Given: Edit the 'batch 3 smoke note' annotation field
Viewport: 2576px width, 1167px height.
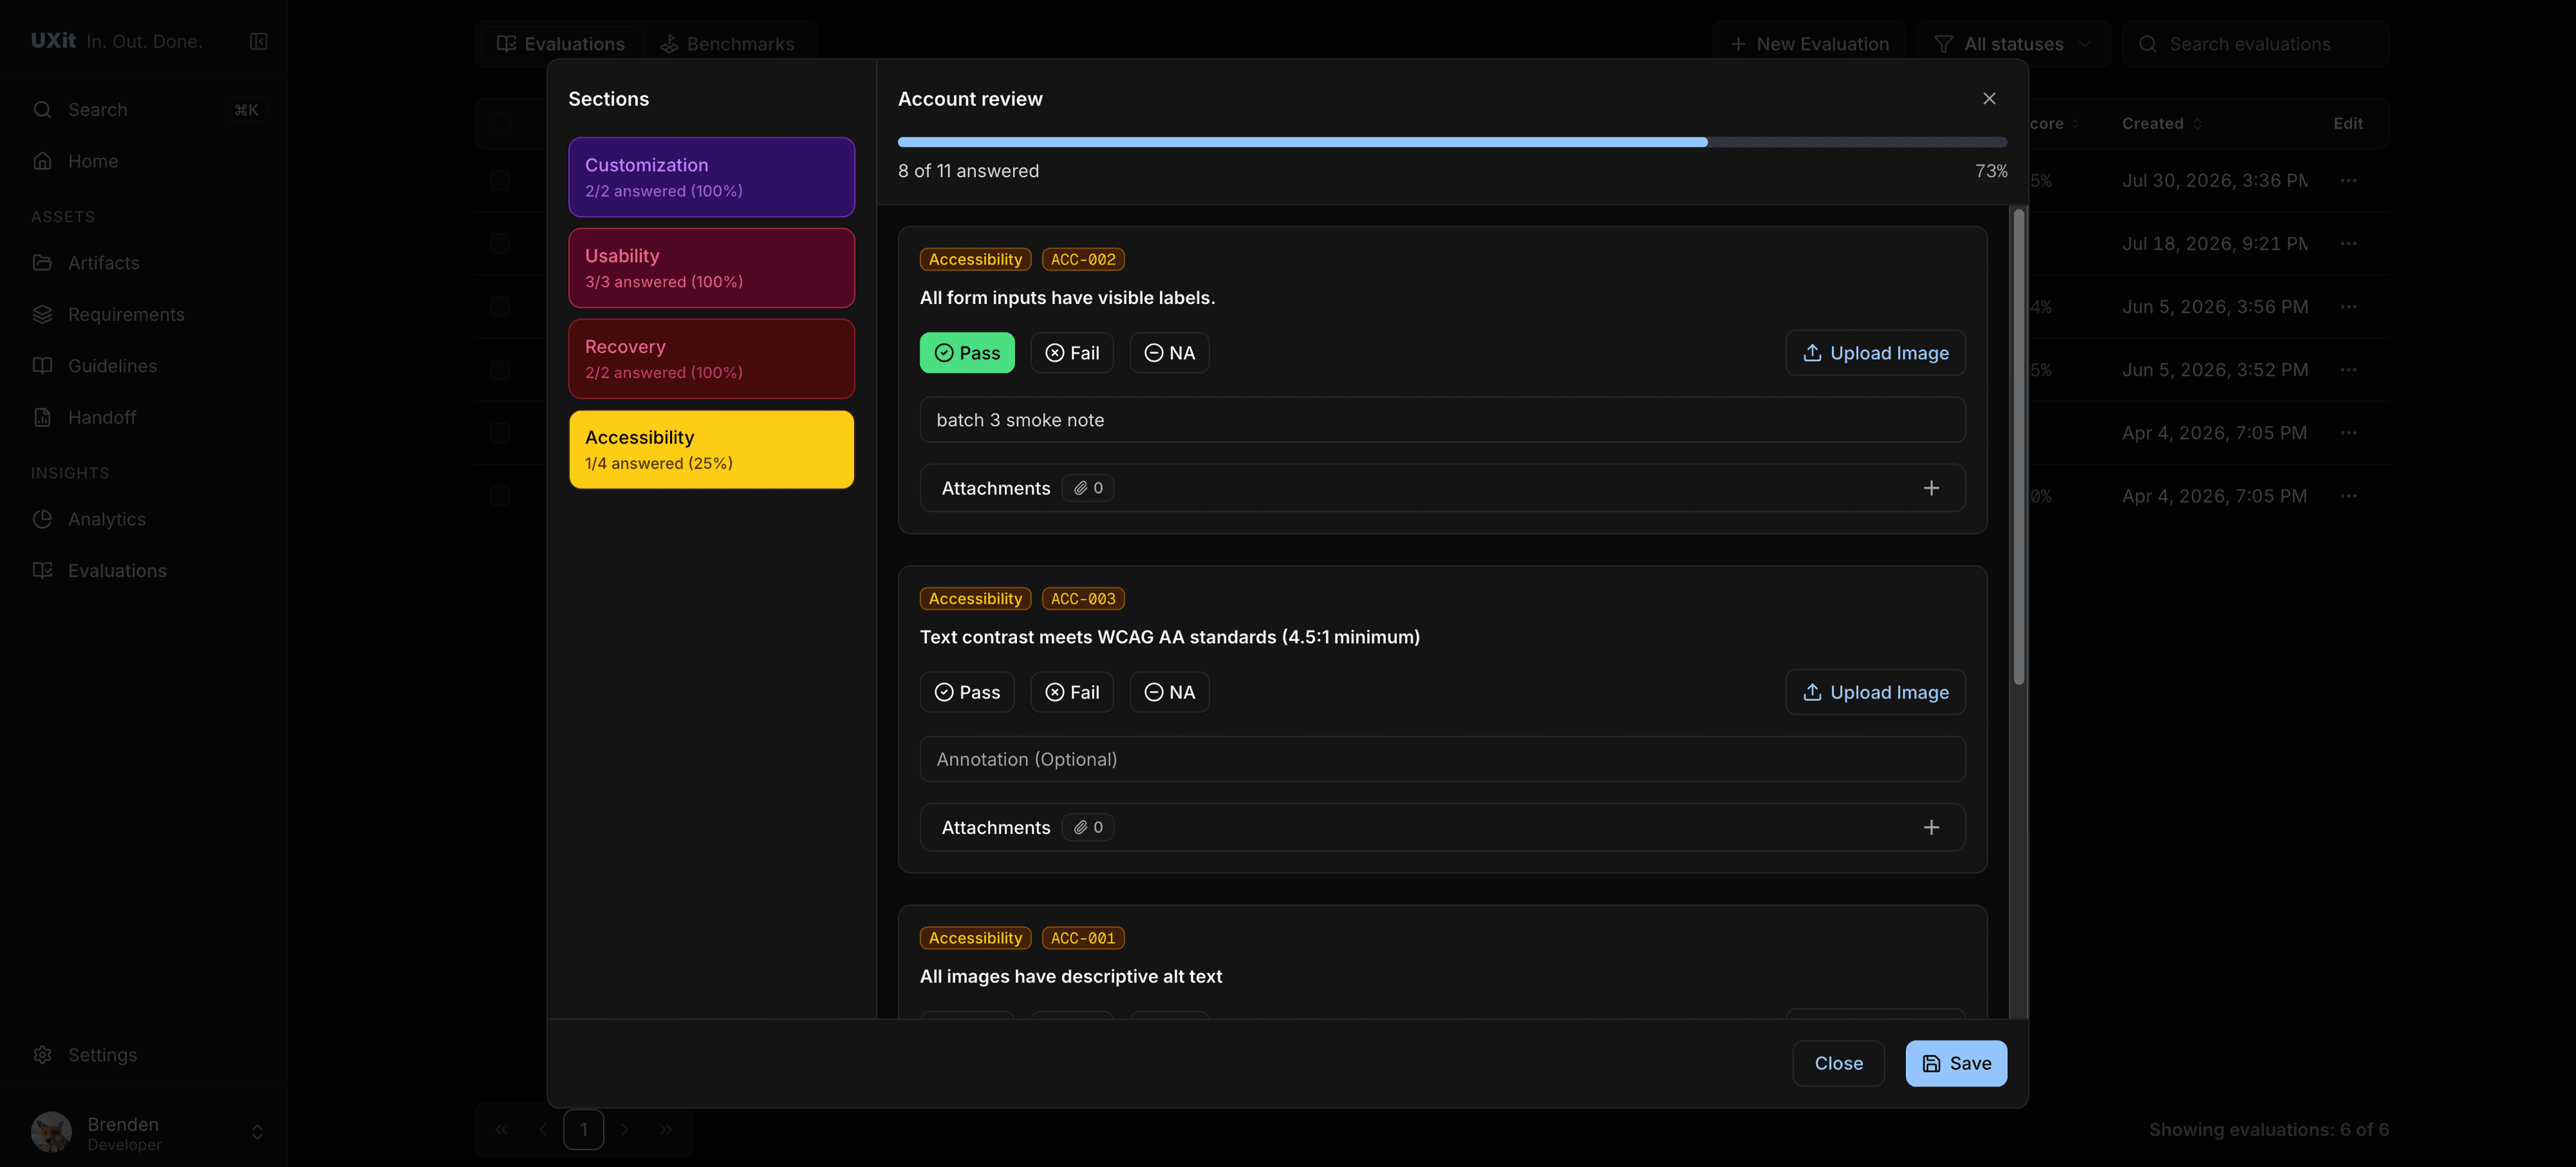Looking at the screenshot, I should pos(1442,420).
